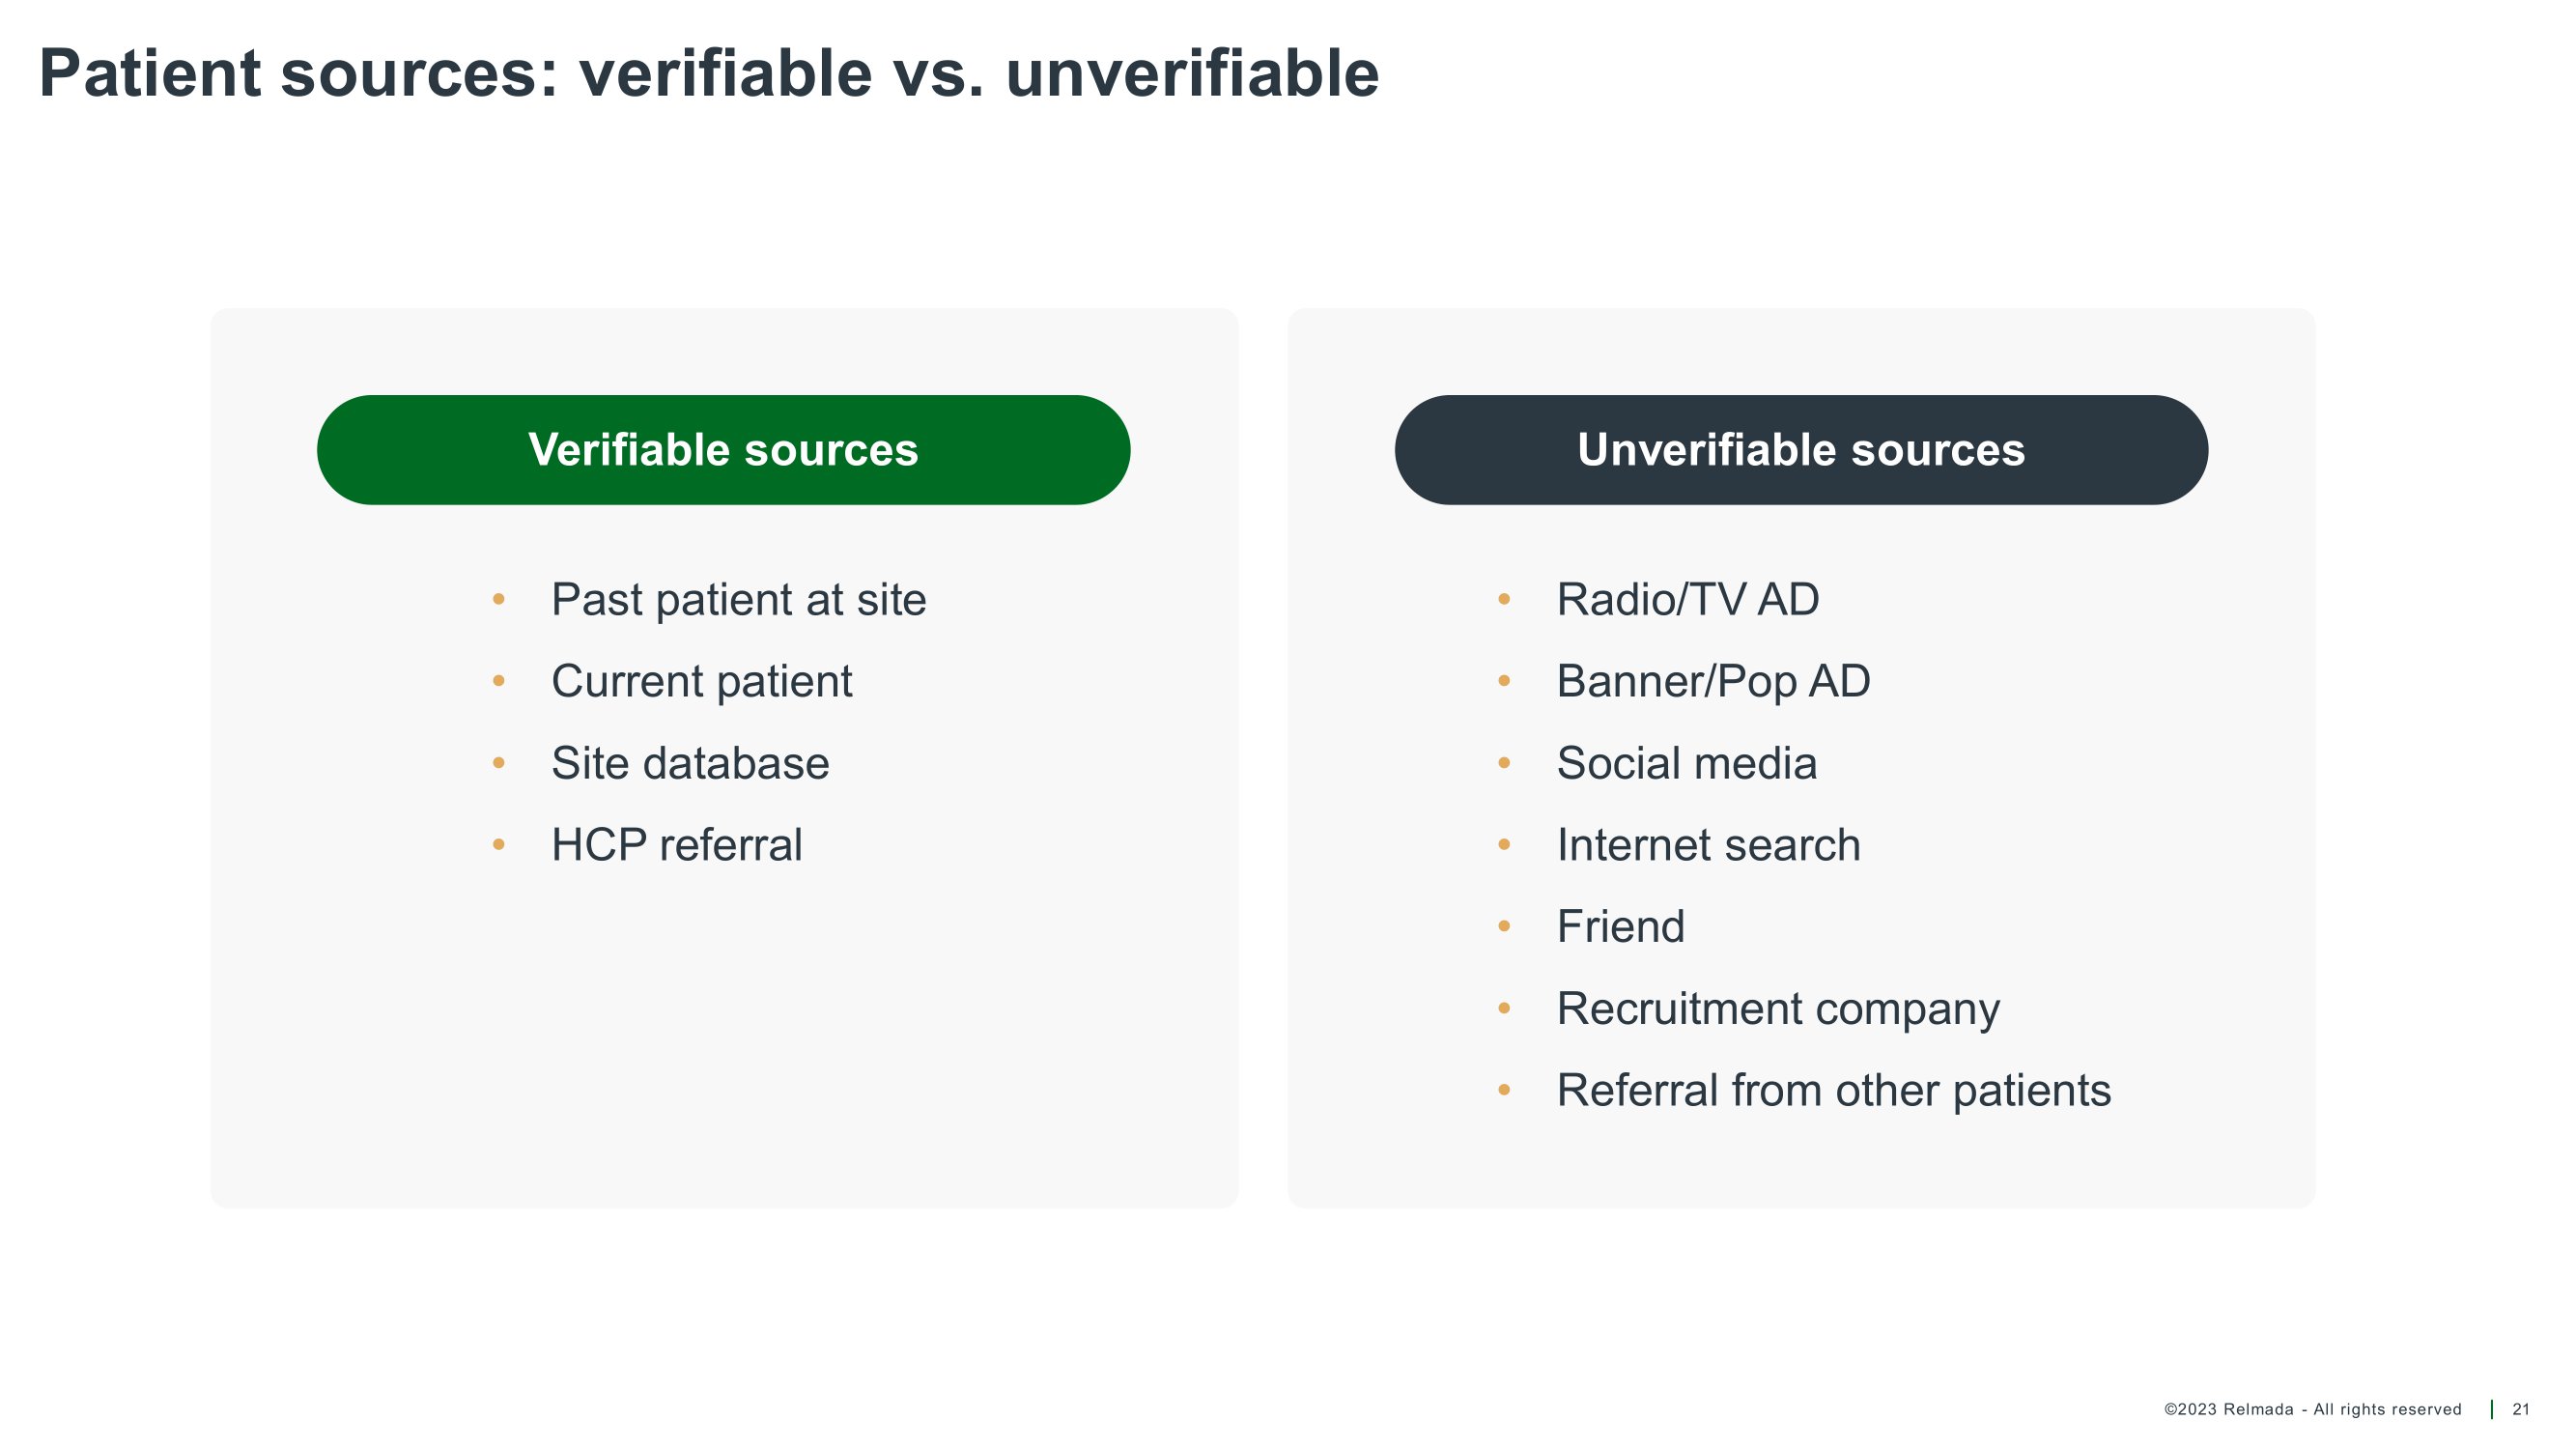
Task: Click the orange bullet beside 'Friend'
Action: click(x=1504, y=927)
